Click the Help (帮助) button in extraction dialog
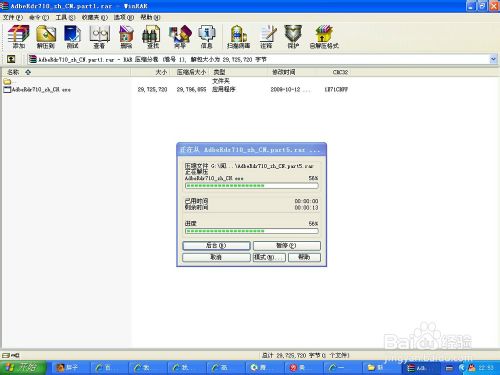500x375 pixels. tap(304, 257)
